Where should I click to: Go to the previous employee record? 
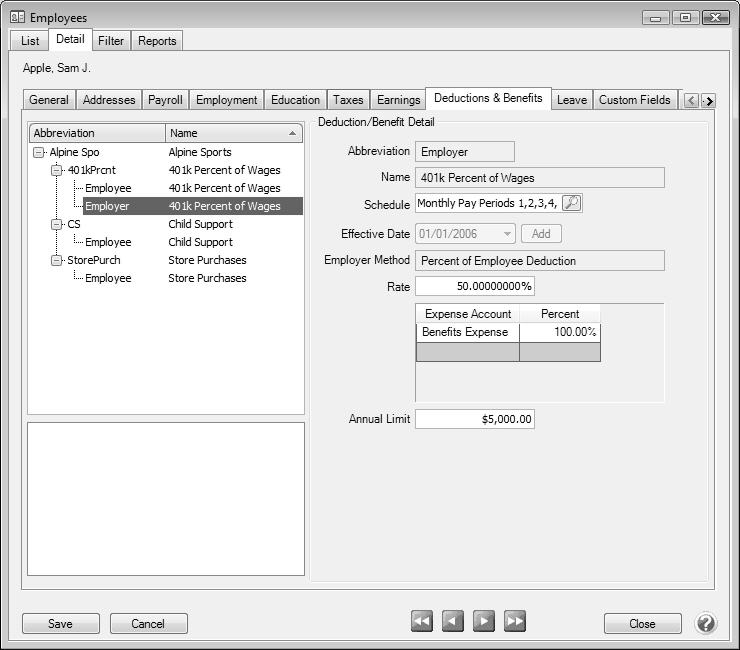point(453,621)
